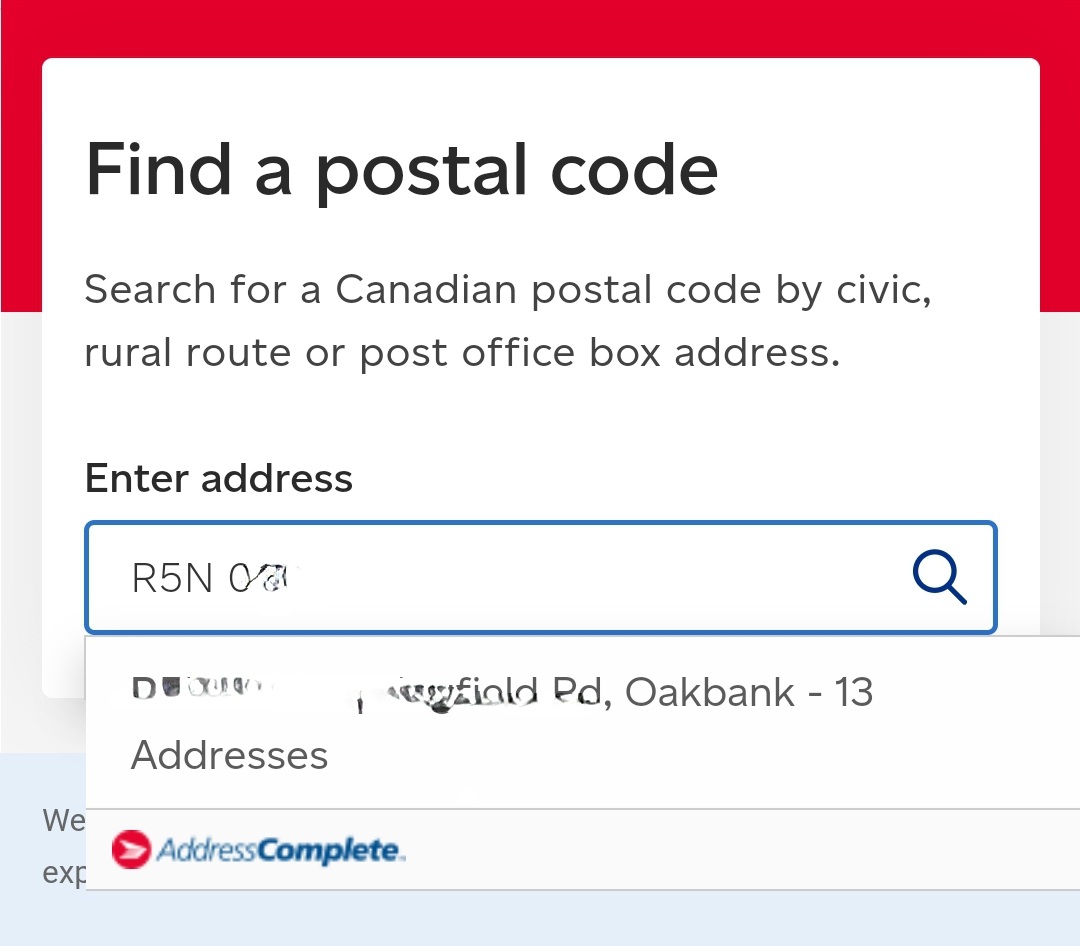This screenshot has width=1080, height=946.
Task: Click the partially hidden "We" text
Action: click(x=63, y=821)
